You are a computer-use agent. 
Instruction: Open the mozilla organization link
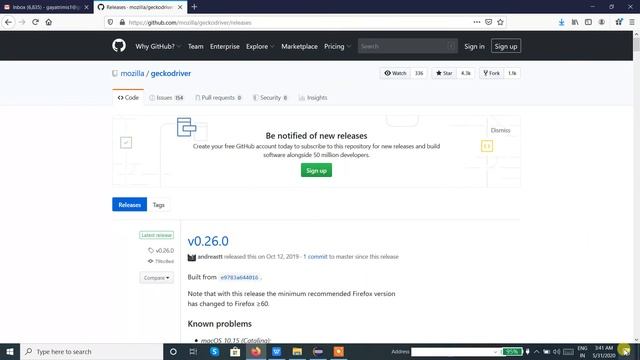coord(132,73)
